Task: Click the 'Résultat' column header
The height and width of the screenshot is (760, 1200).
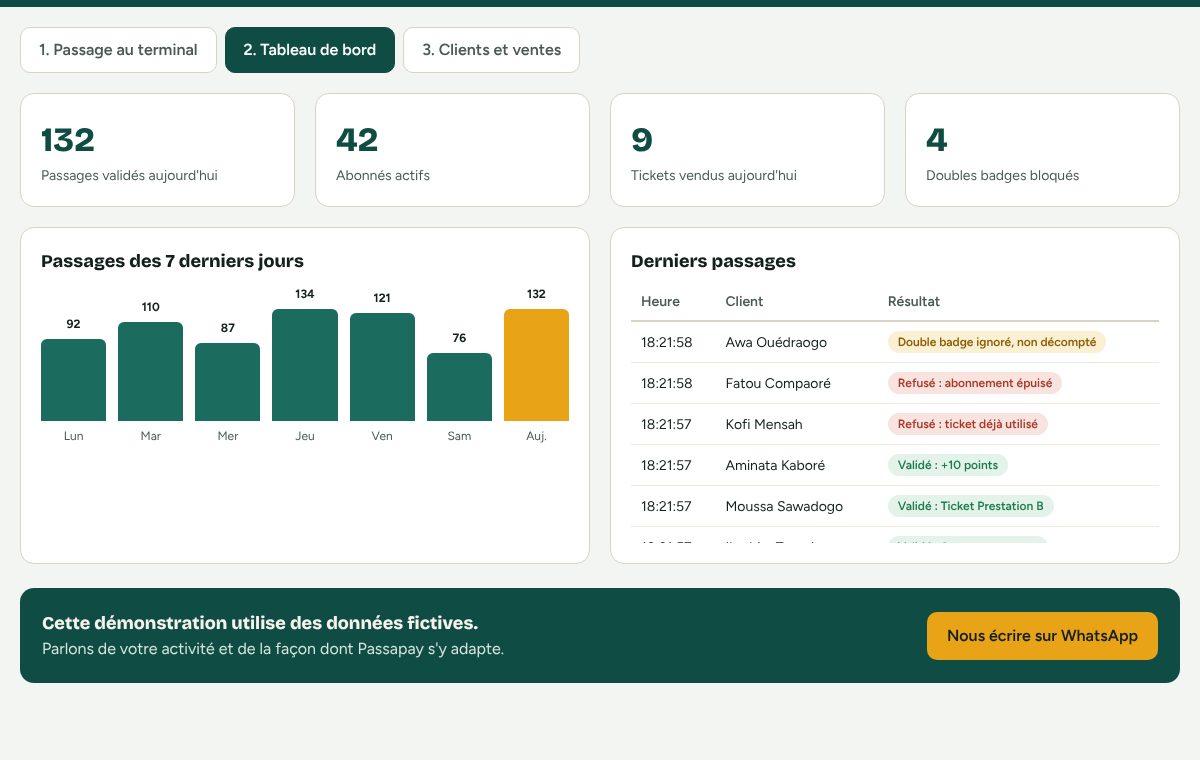Action: 914,301
